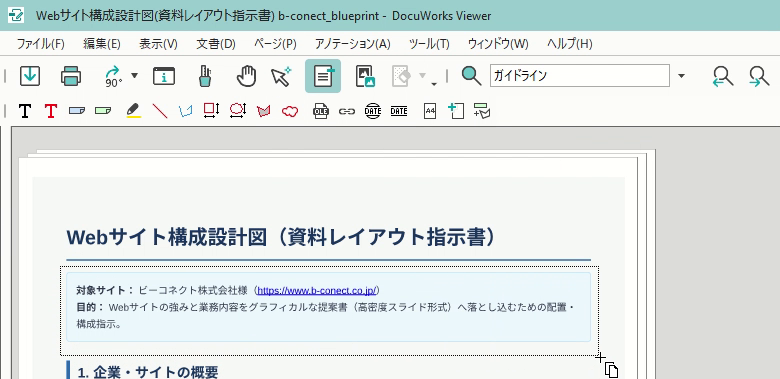
Task: Open the ツール(T) menu
Action: pos(429,44)
